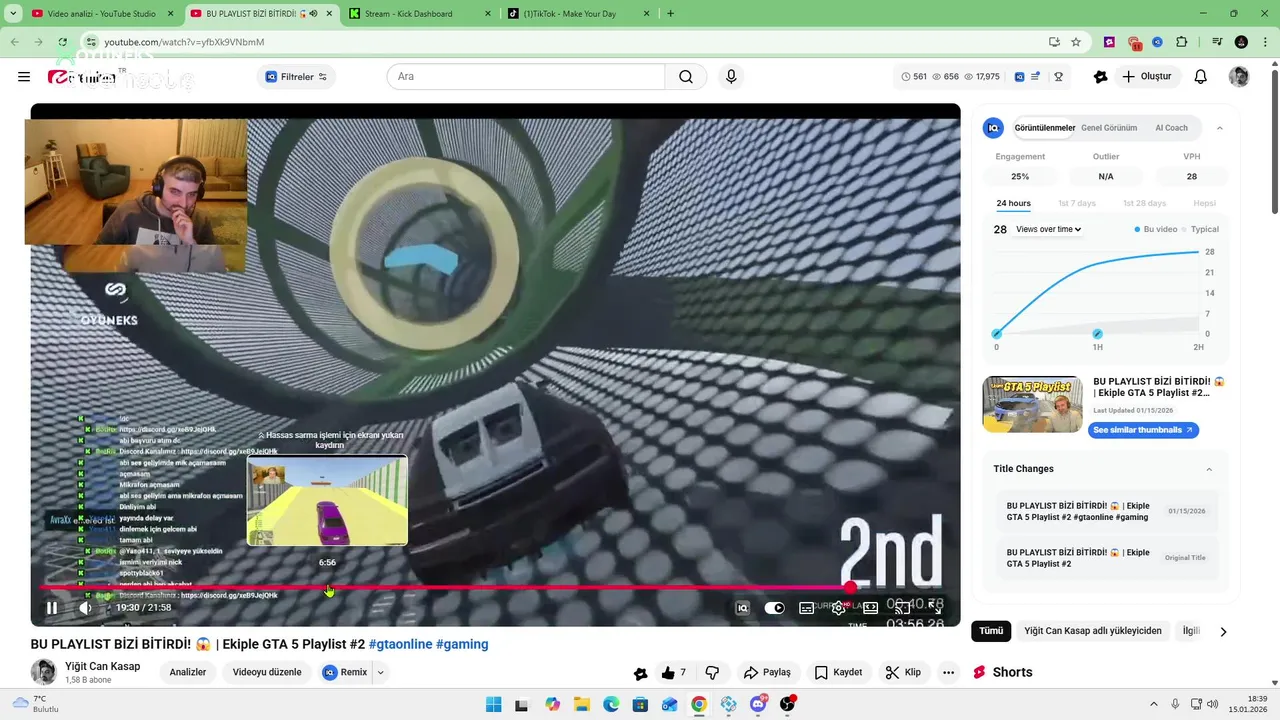
Task: Open #gaming hashtag link
Action: [462, 644]
